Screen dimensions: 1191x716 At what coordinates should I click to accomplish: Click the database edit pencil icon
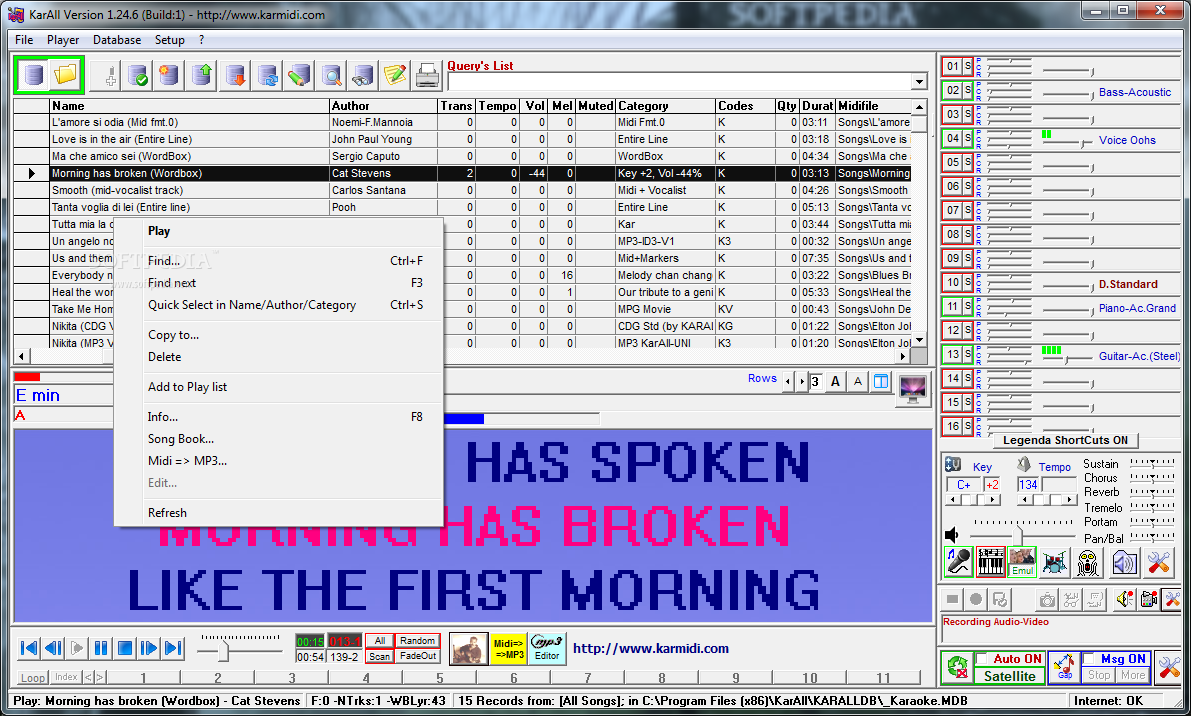click(x=299, y=75)
